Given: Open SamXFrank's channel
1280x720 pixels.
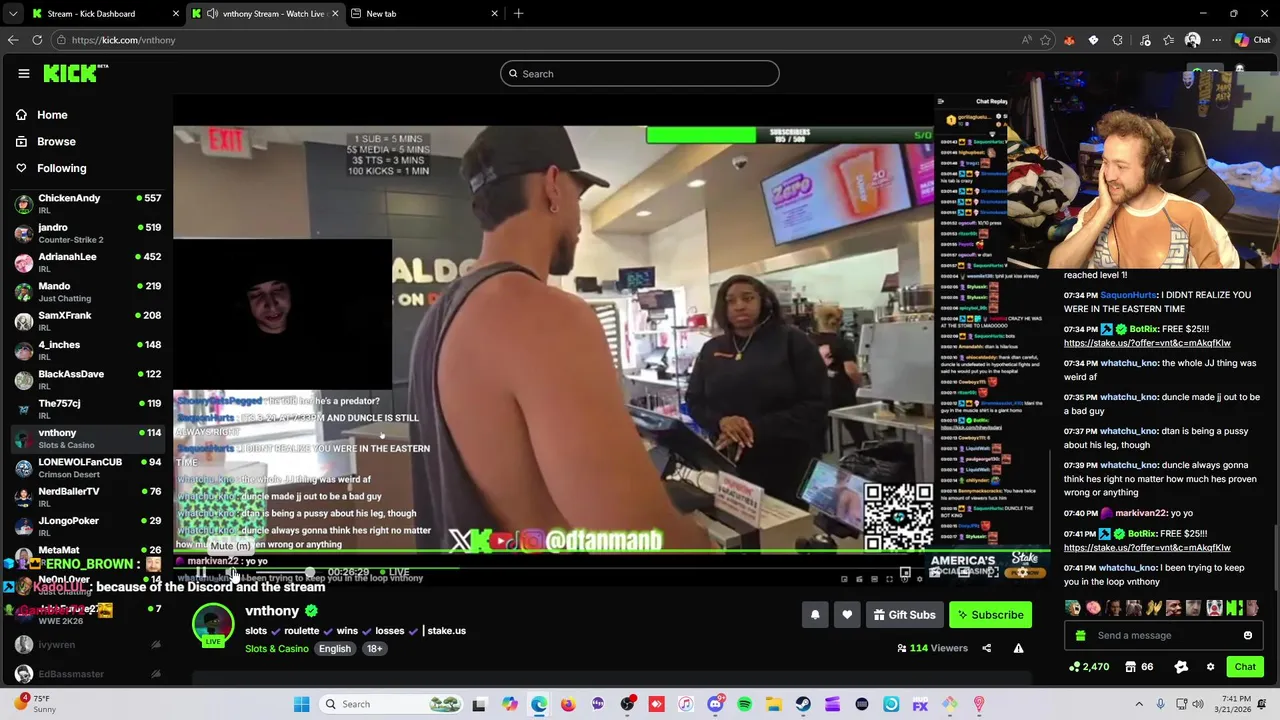Looking at the screenshot, I should (88, 321).
